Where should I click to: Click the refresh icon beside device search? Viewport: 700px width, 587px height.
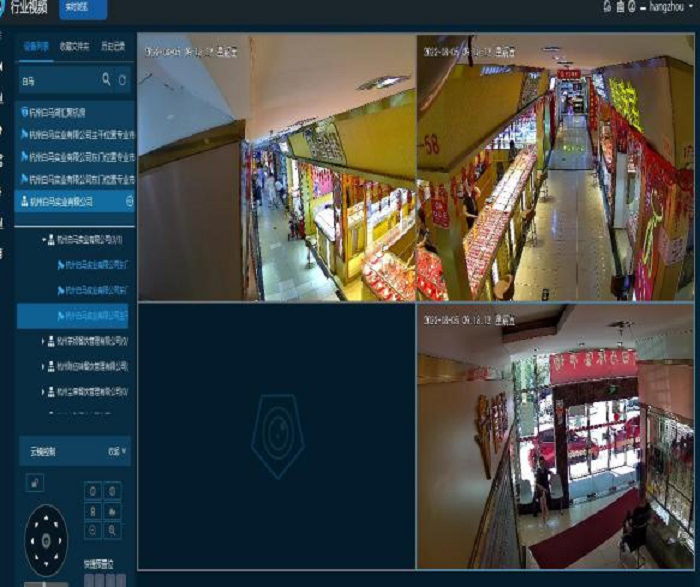[123, 79]
